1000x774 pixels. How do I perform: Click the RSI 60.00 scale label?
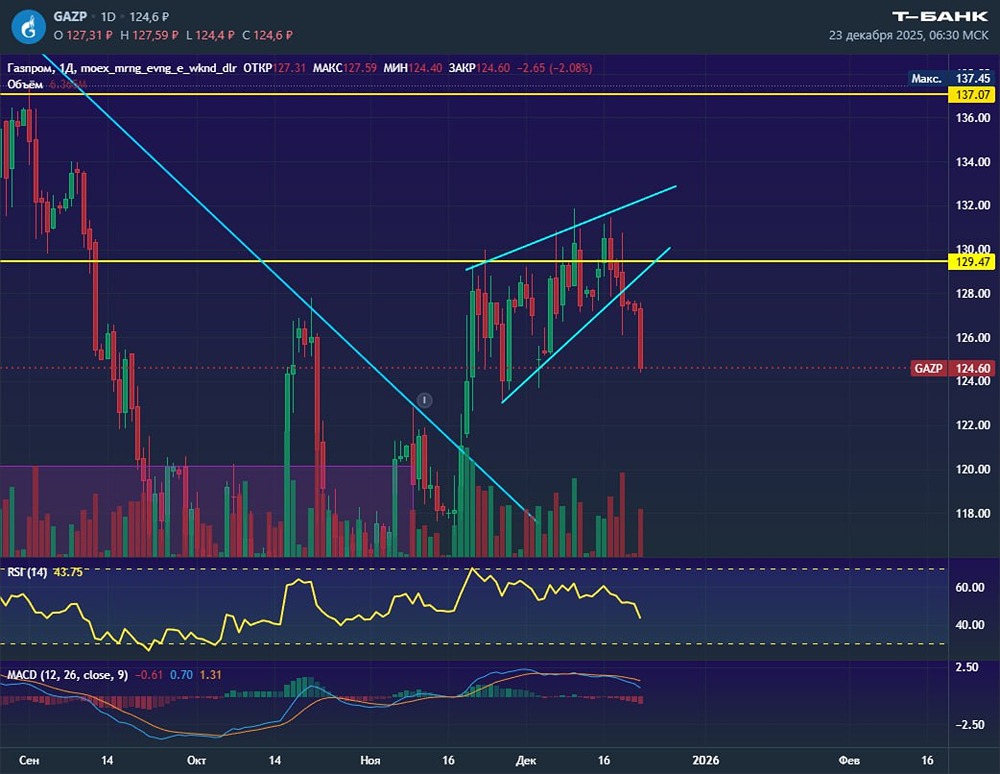point(969,587)
